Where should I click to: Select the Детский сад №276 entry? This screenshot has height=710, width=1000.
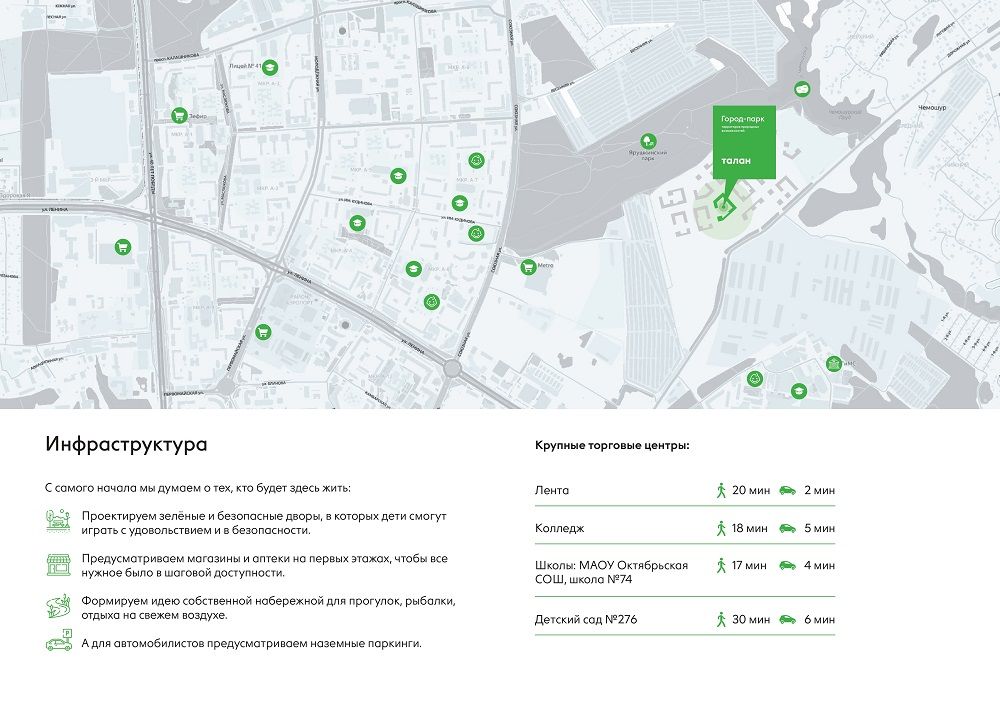point(586,620)
